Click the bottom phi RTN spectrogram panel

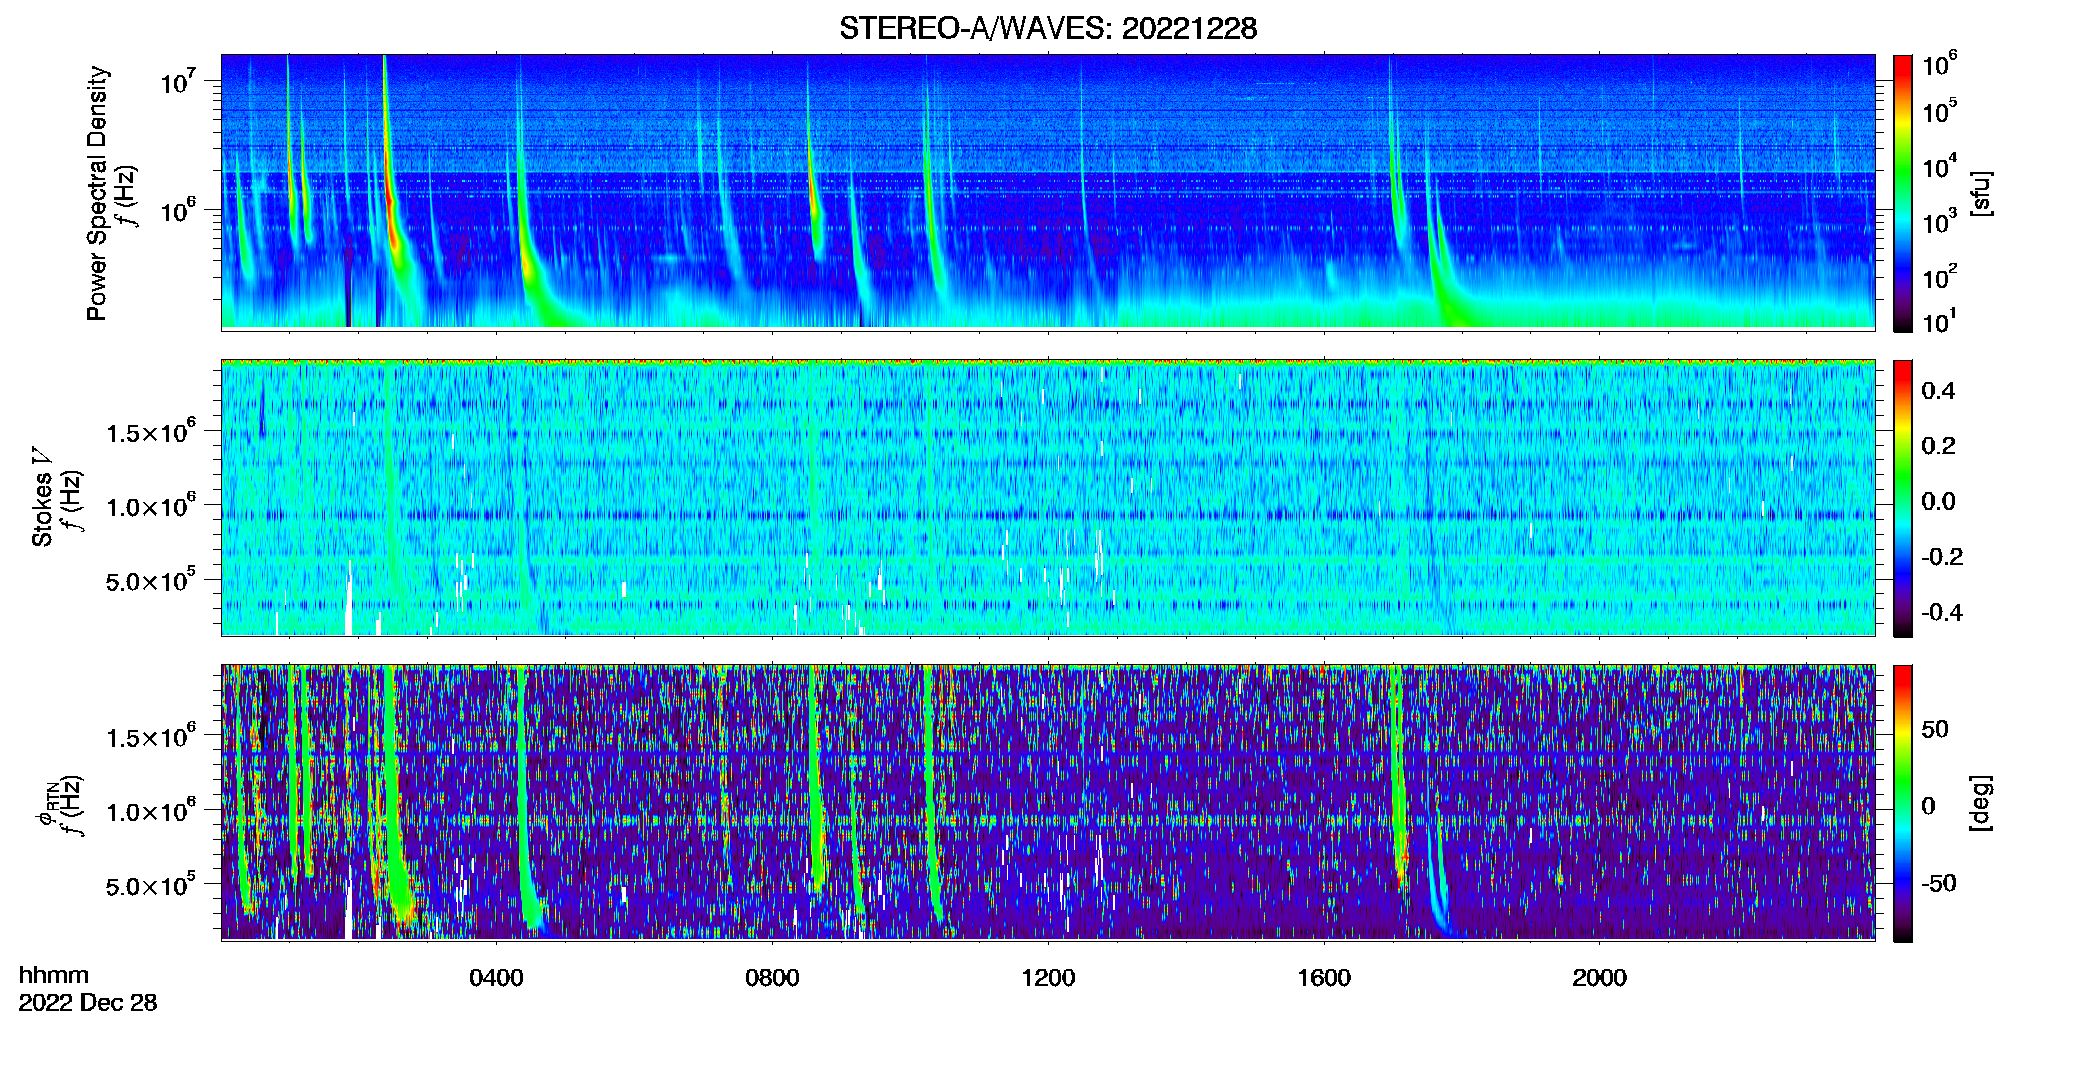1048,802
